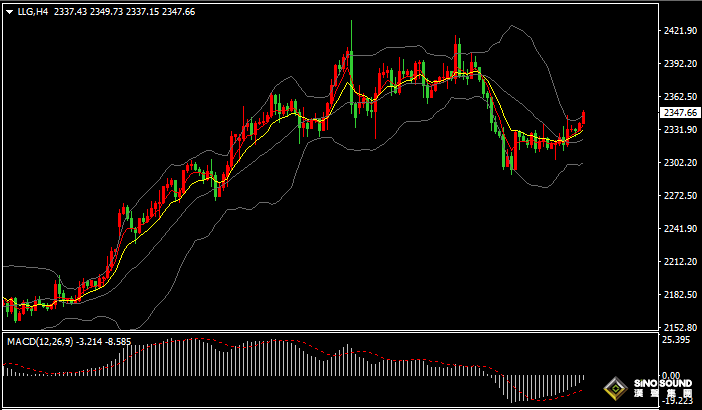Click the 25.395 MACD scale value
The image size is (702, 410).
(x=678, y=341)
